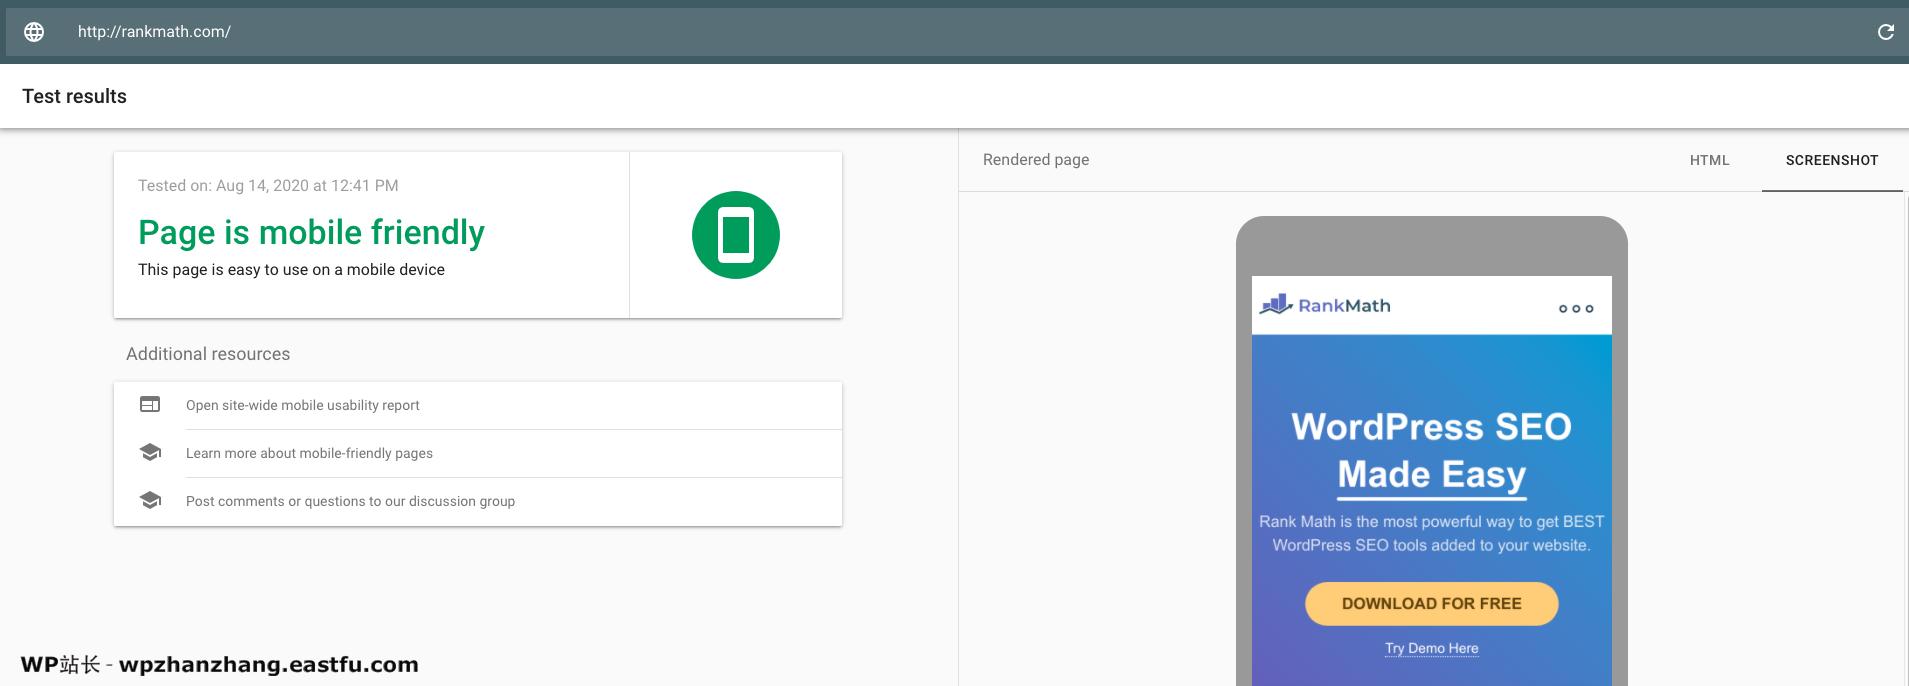Click the reload test icon
Screen dimensions: 1909x686
click(1885, 32)
